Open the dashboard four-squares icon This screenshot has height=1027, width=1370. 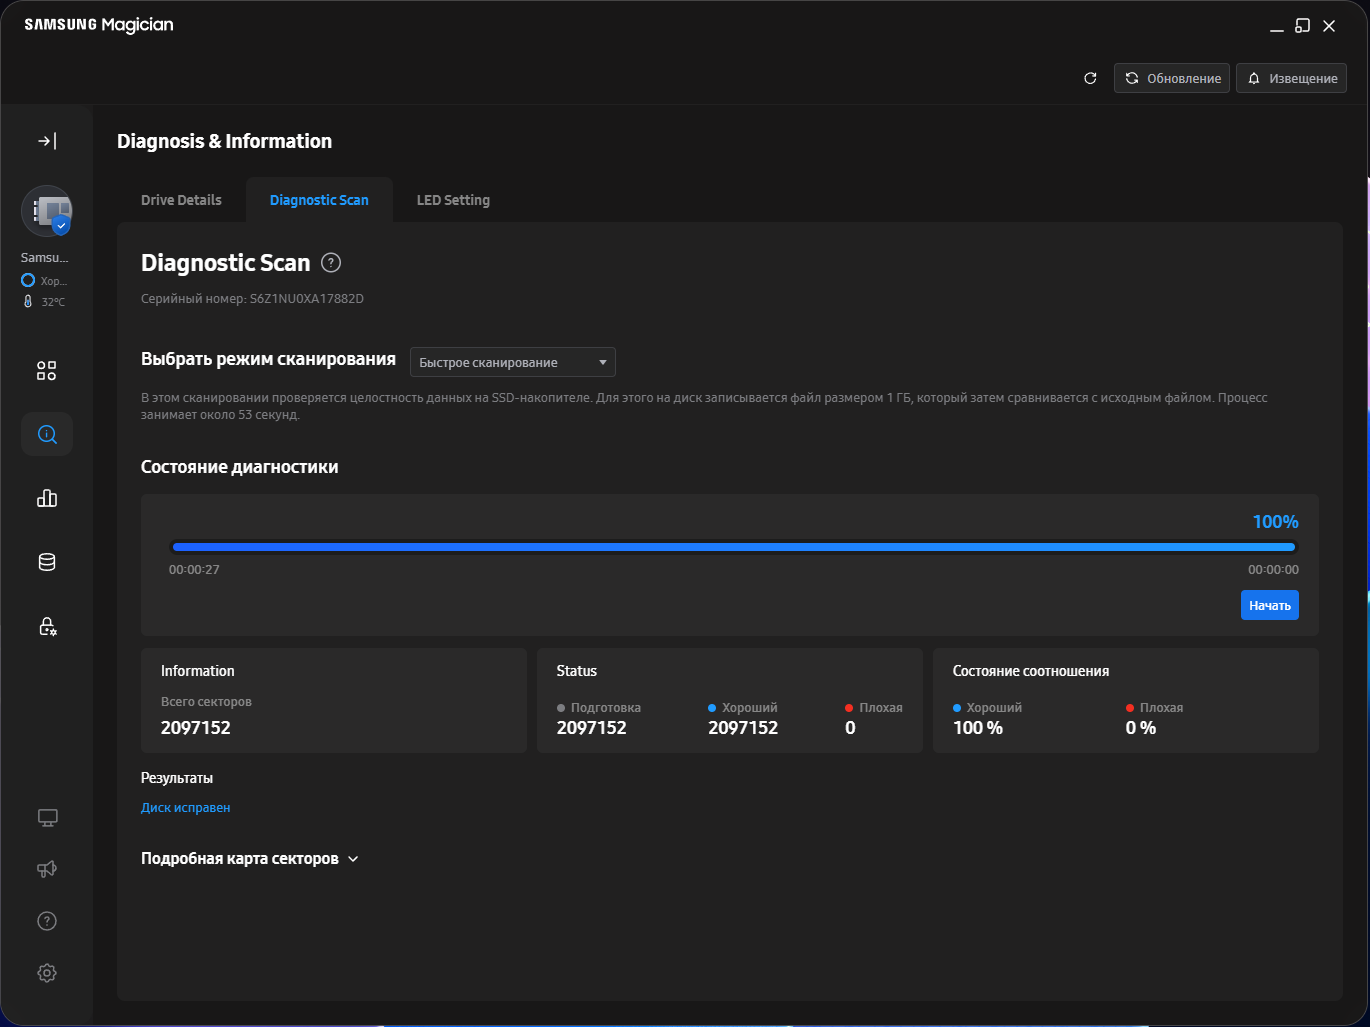[47, 371]
